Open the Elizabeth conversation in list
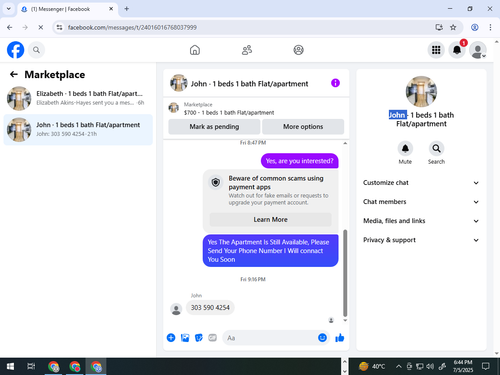500x375 pixels. coord(78,98)
